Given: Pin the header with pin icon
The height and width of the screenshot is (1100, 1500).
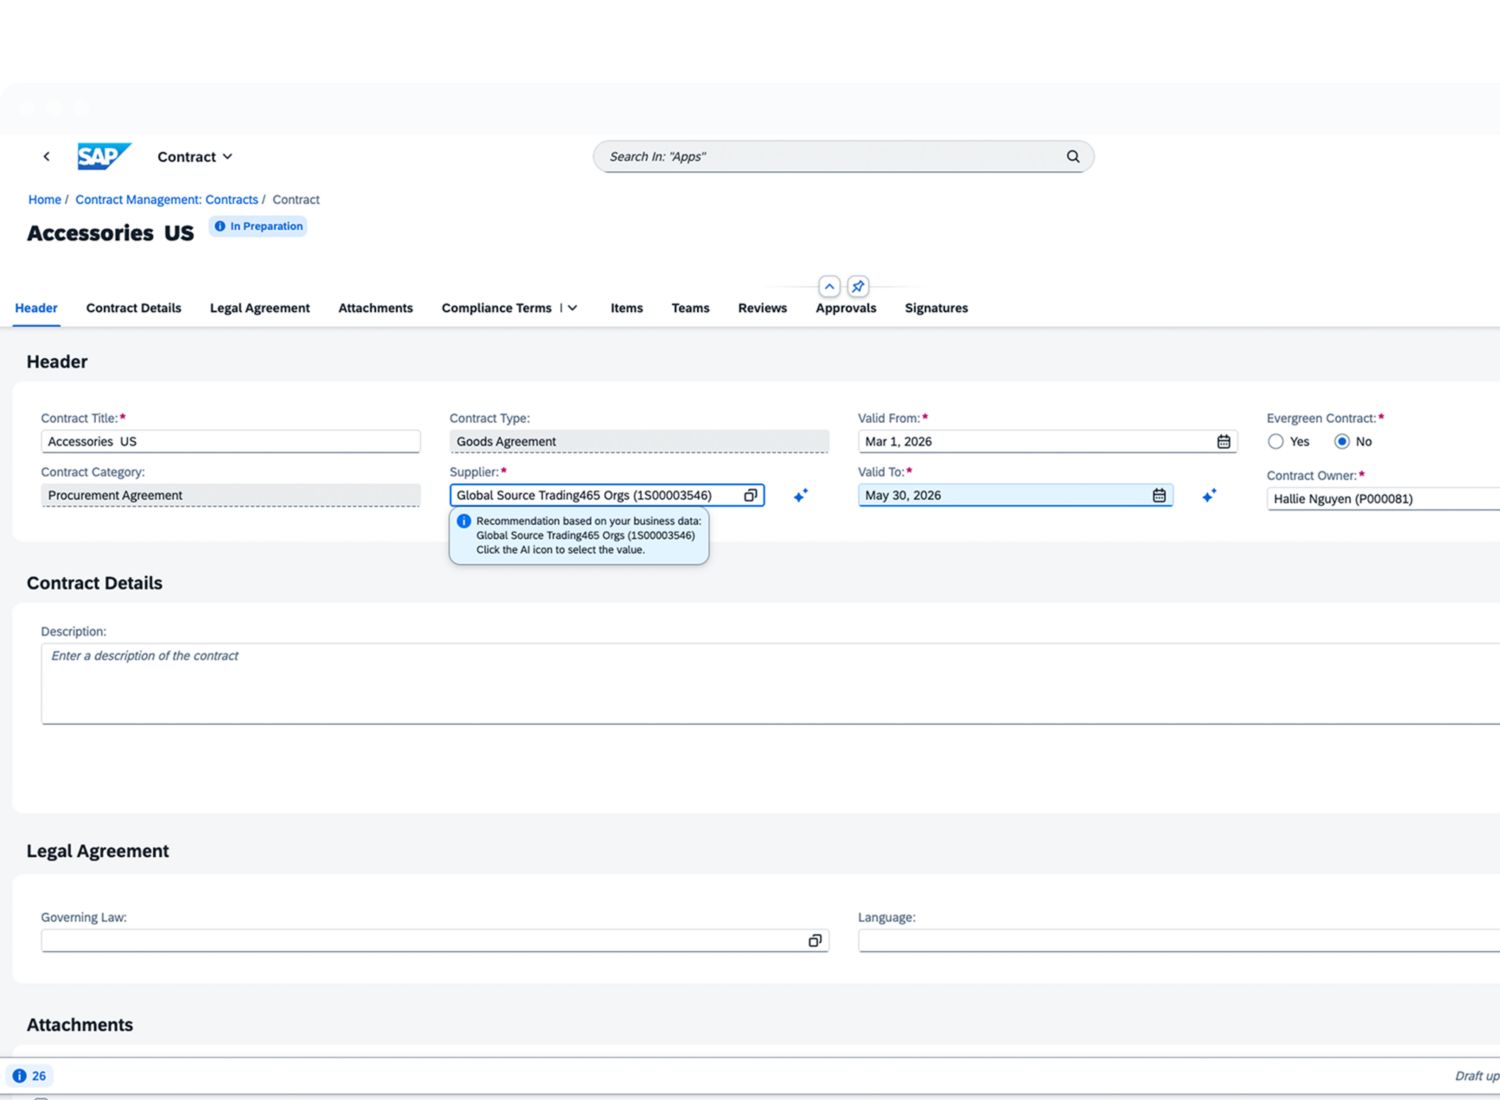Looking at the screenshot, I should pyautogui.click(x=858, y=287).
